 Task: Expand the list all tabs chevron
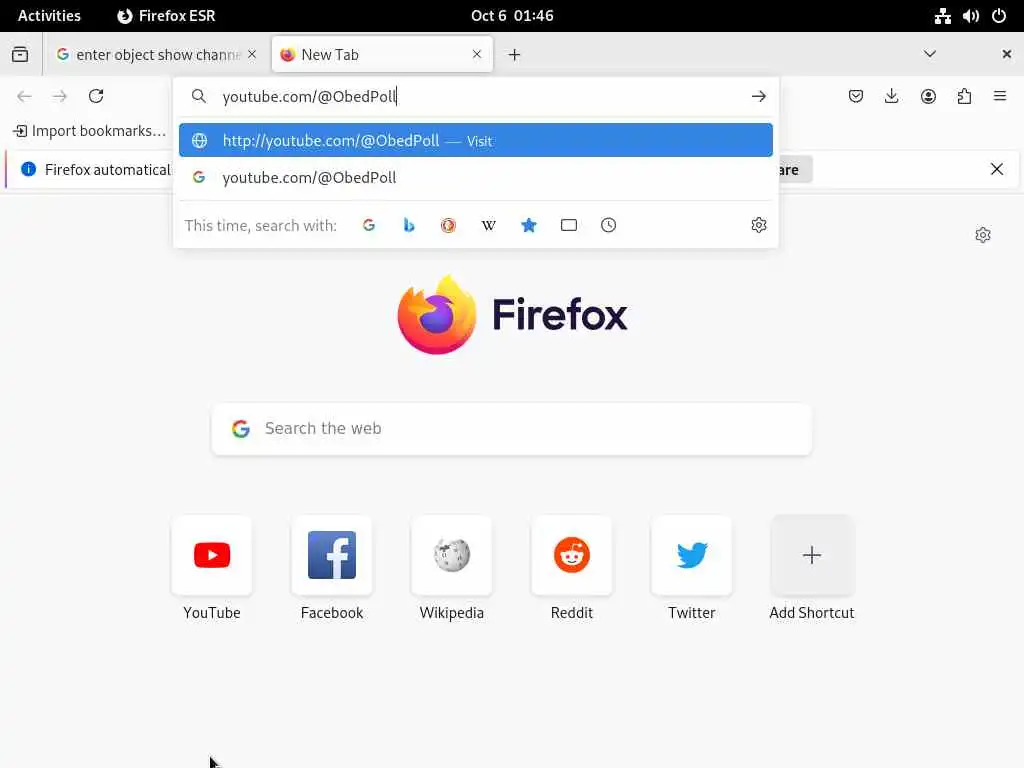click(x=930, y=54)
